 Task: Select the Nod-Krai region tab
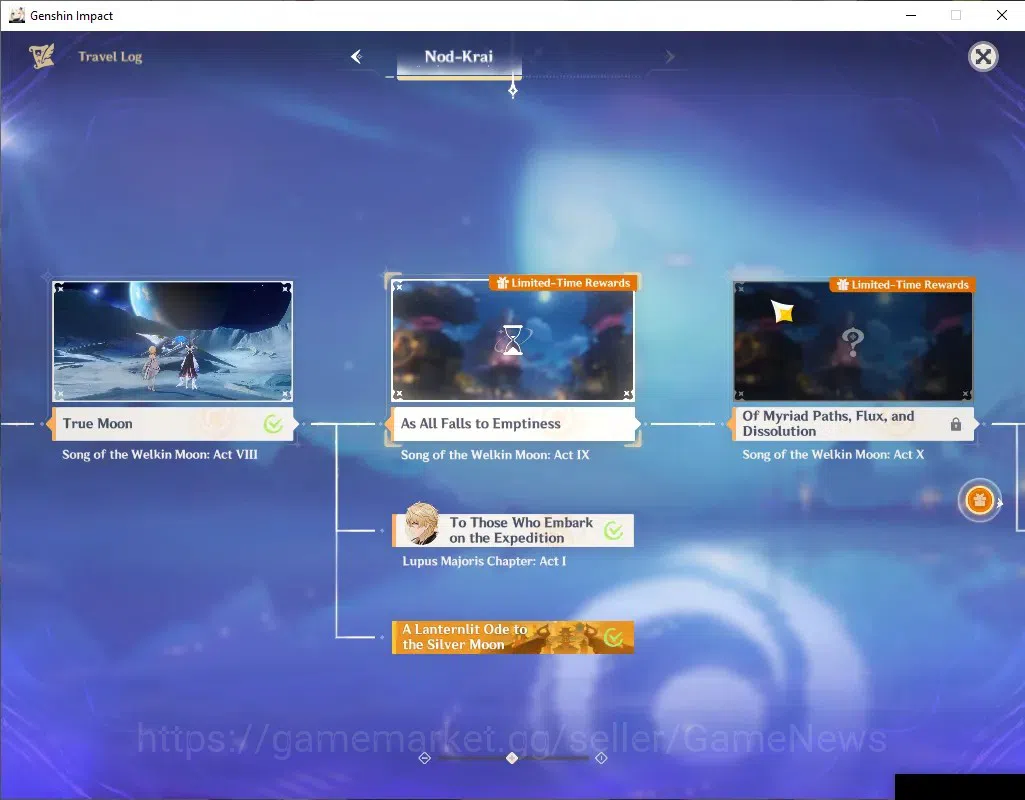tap(459, 60)
